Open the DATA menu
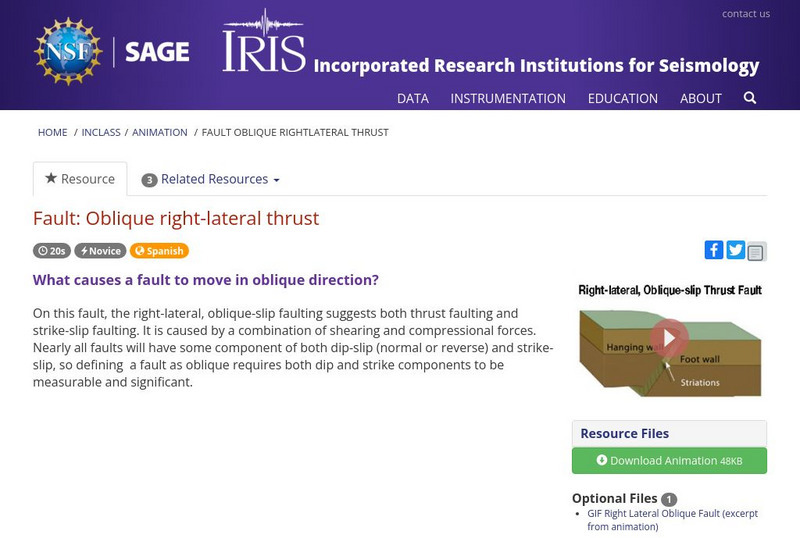The image size is (800, 538). (x=413, y=99)
